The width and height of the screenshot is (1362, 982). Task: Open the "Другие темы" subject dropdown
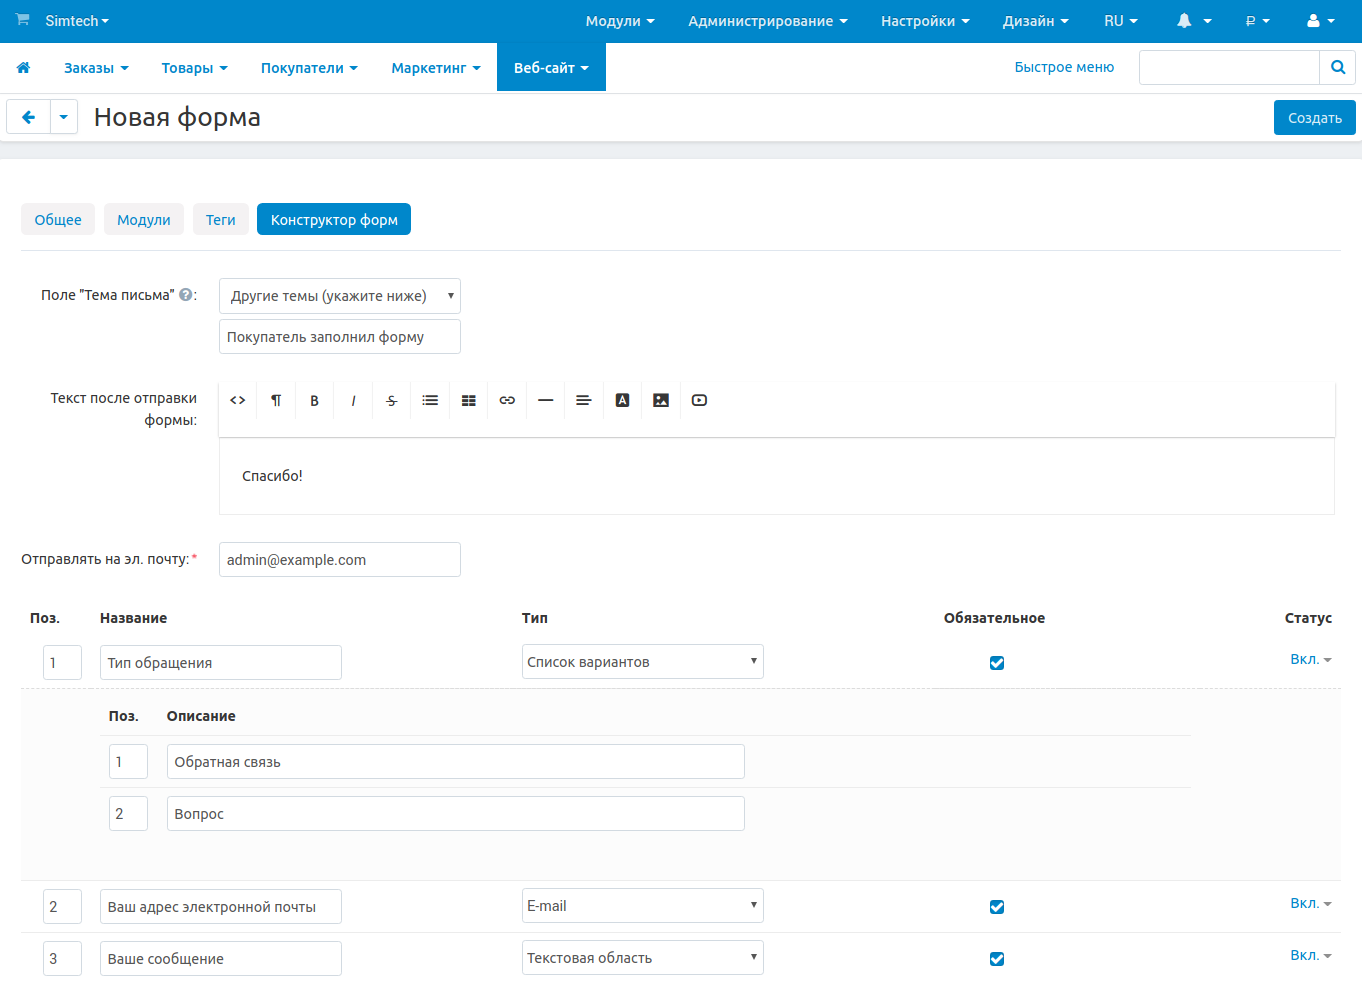tap(339, 296)
